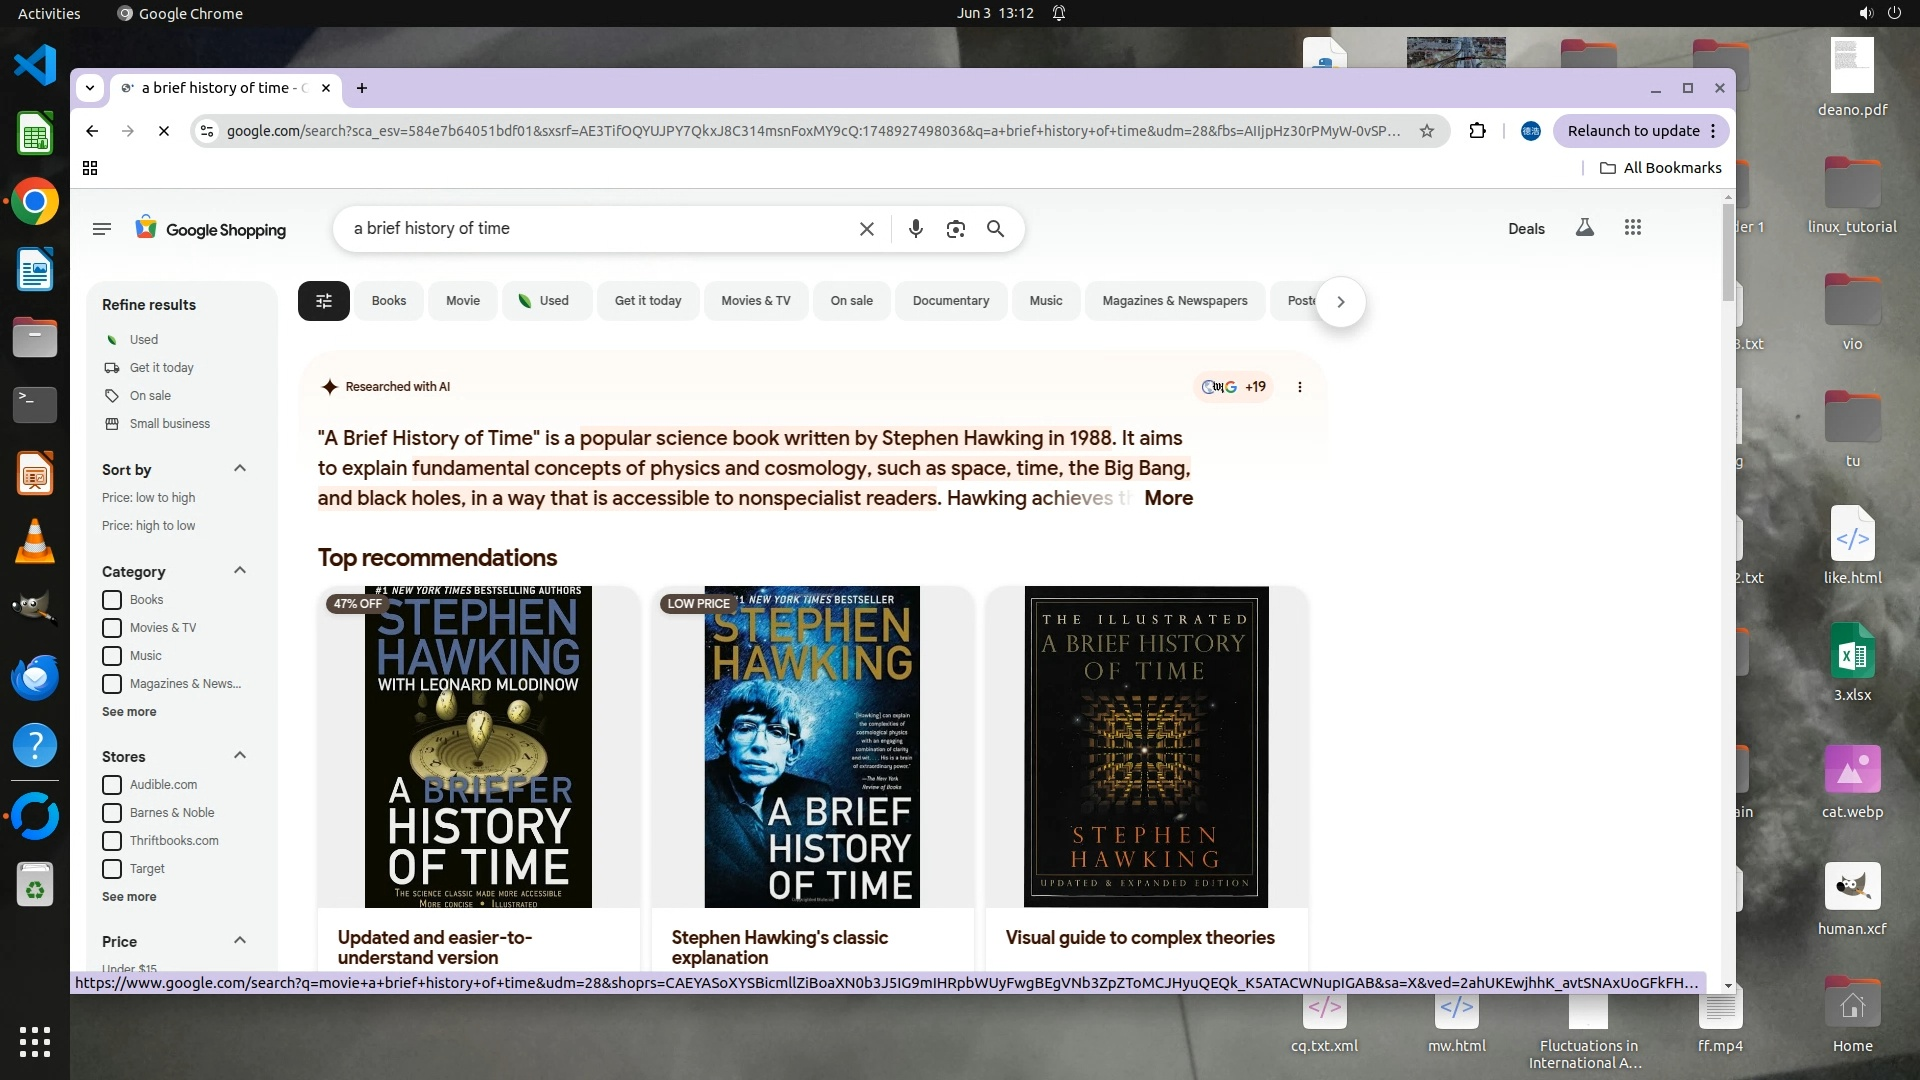Collapse the Sort by section

click(x=239, y=469)
